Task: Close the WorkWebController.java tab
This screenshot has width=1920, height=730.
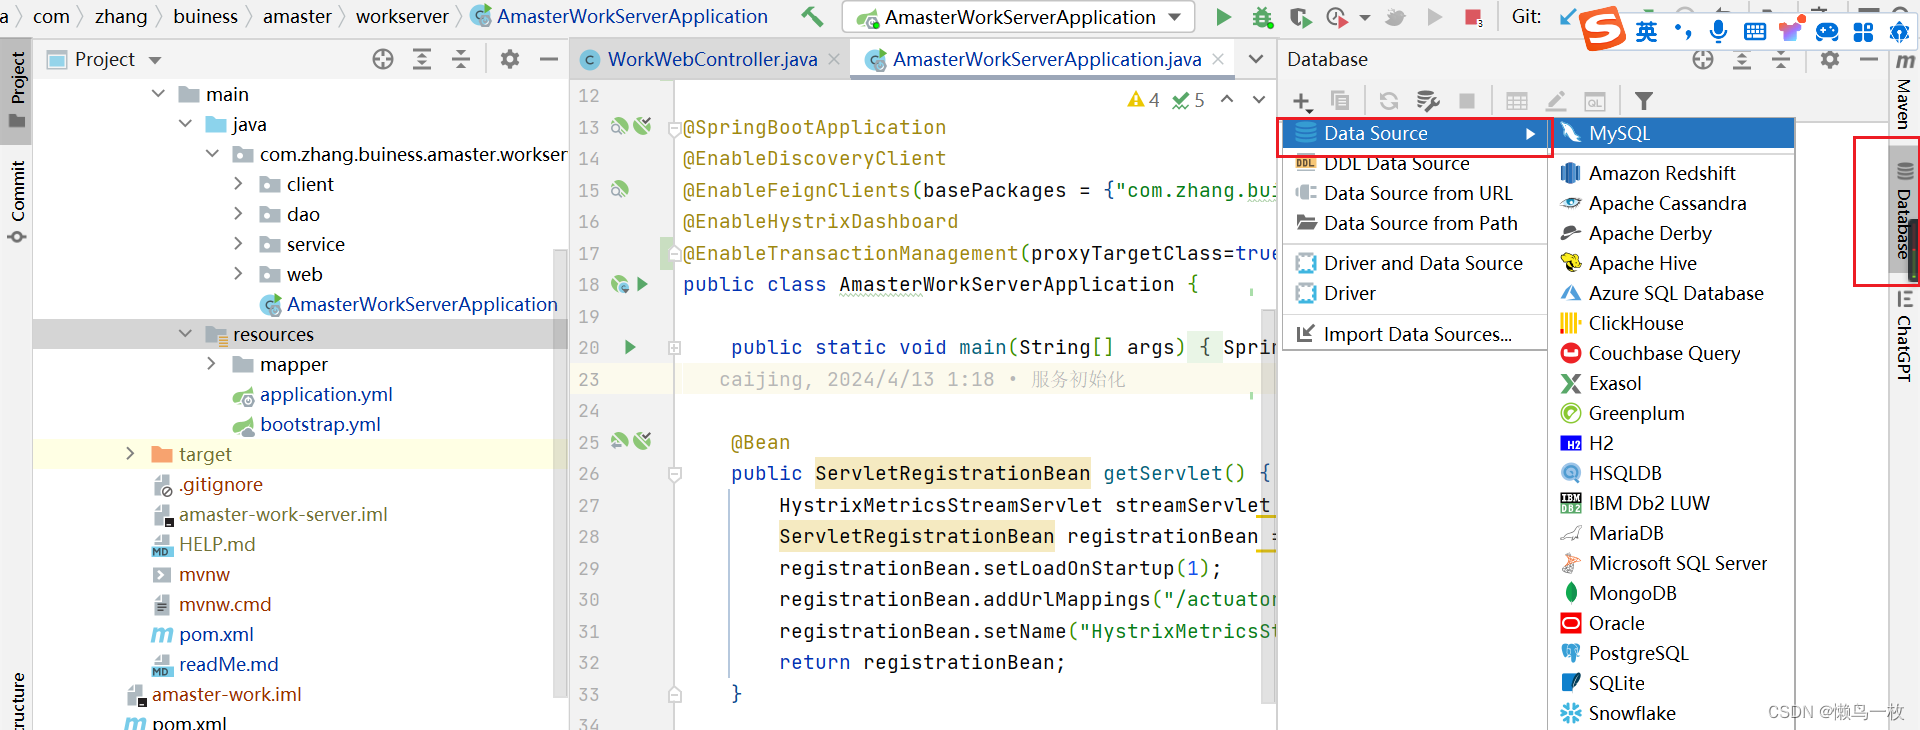Action: (834, 60)
